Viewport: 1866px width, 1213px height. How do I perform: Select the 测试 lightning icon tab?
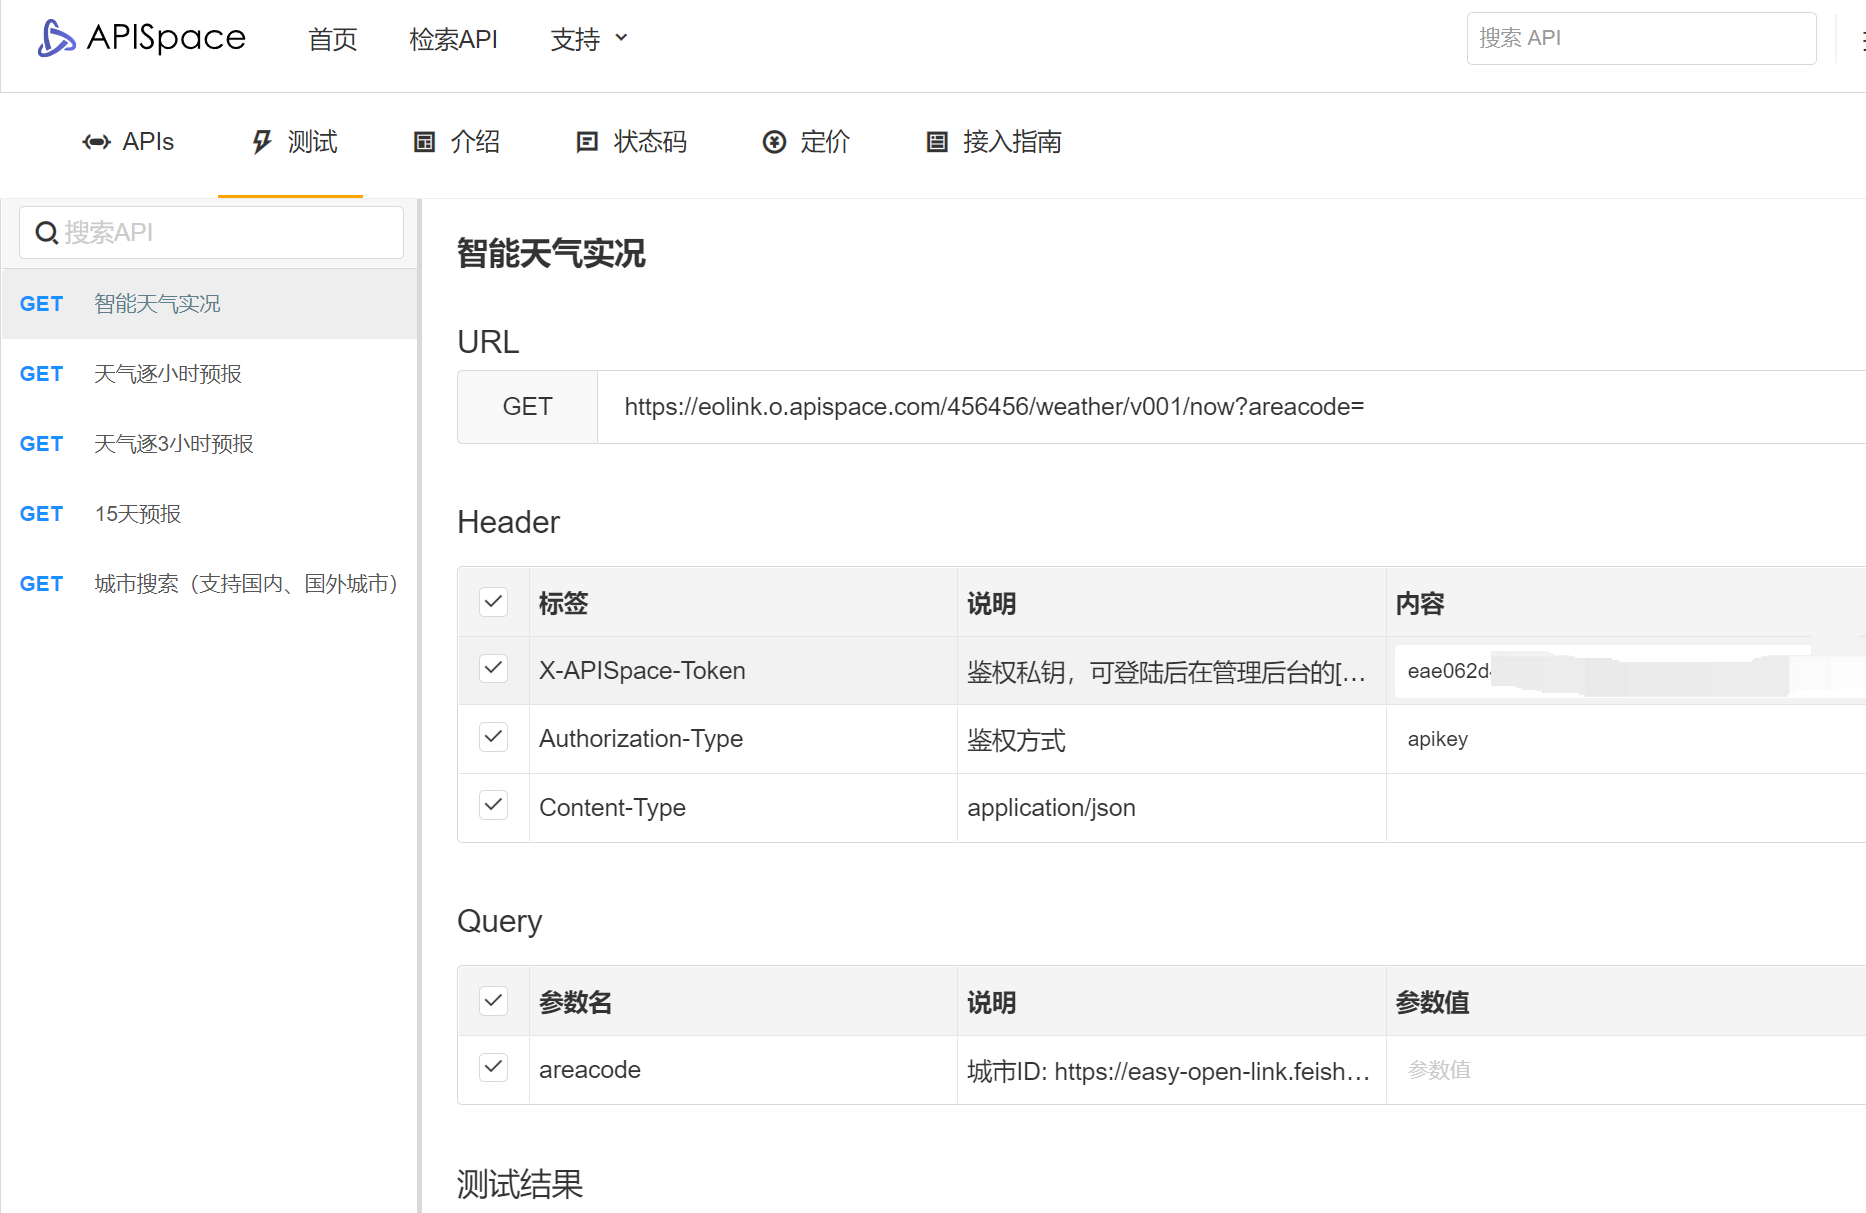(x=261, y=142)
